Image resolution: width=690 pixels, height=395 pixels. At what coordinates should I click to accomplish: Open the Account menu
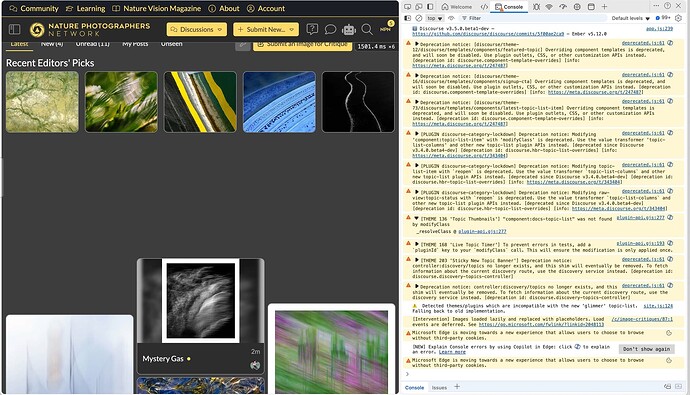266,8
